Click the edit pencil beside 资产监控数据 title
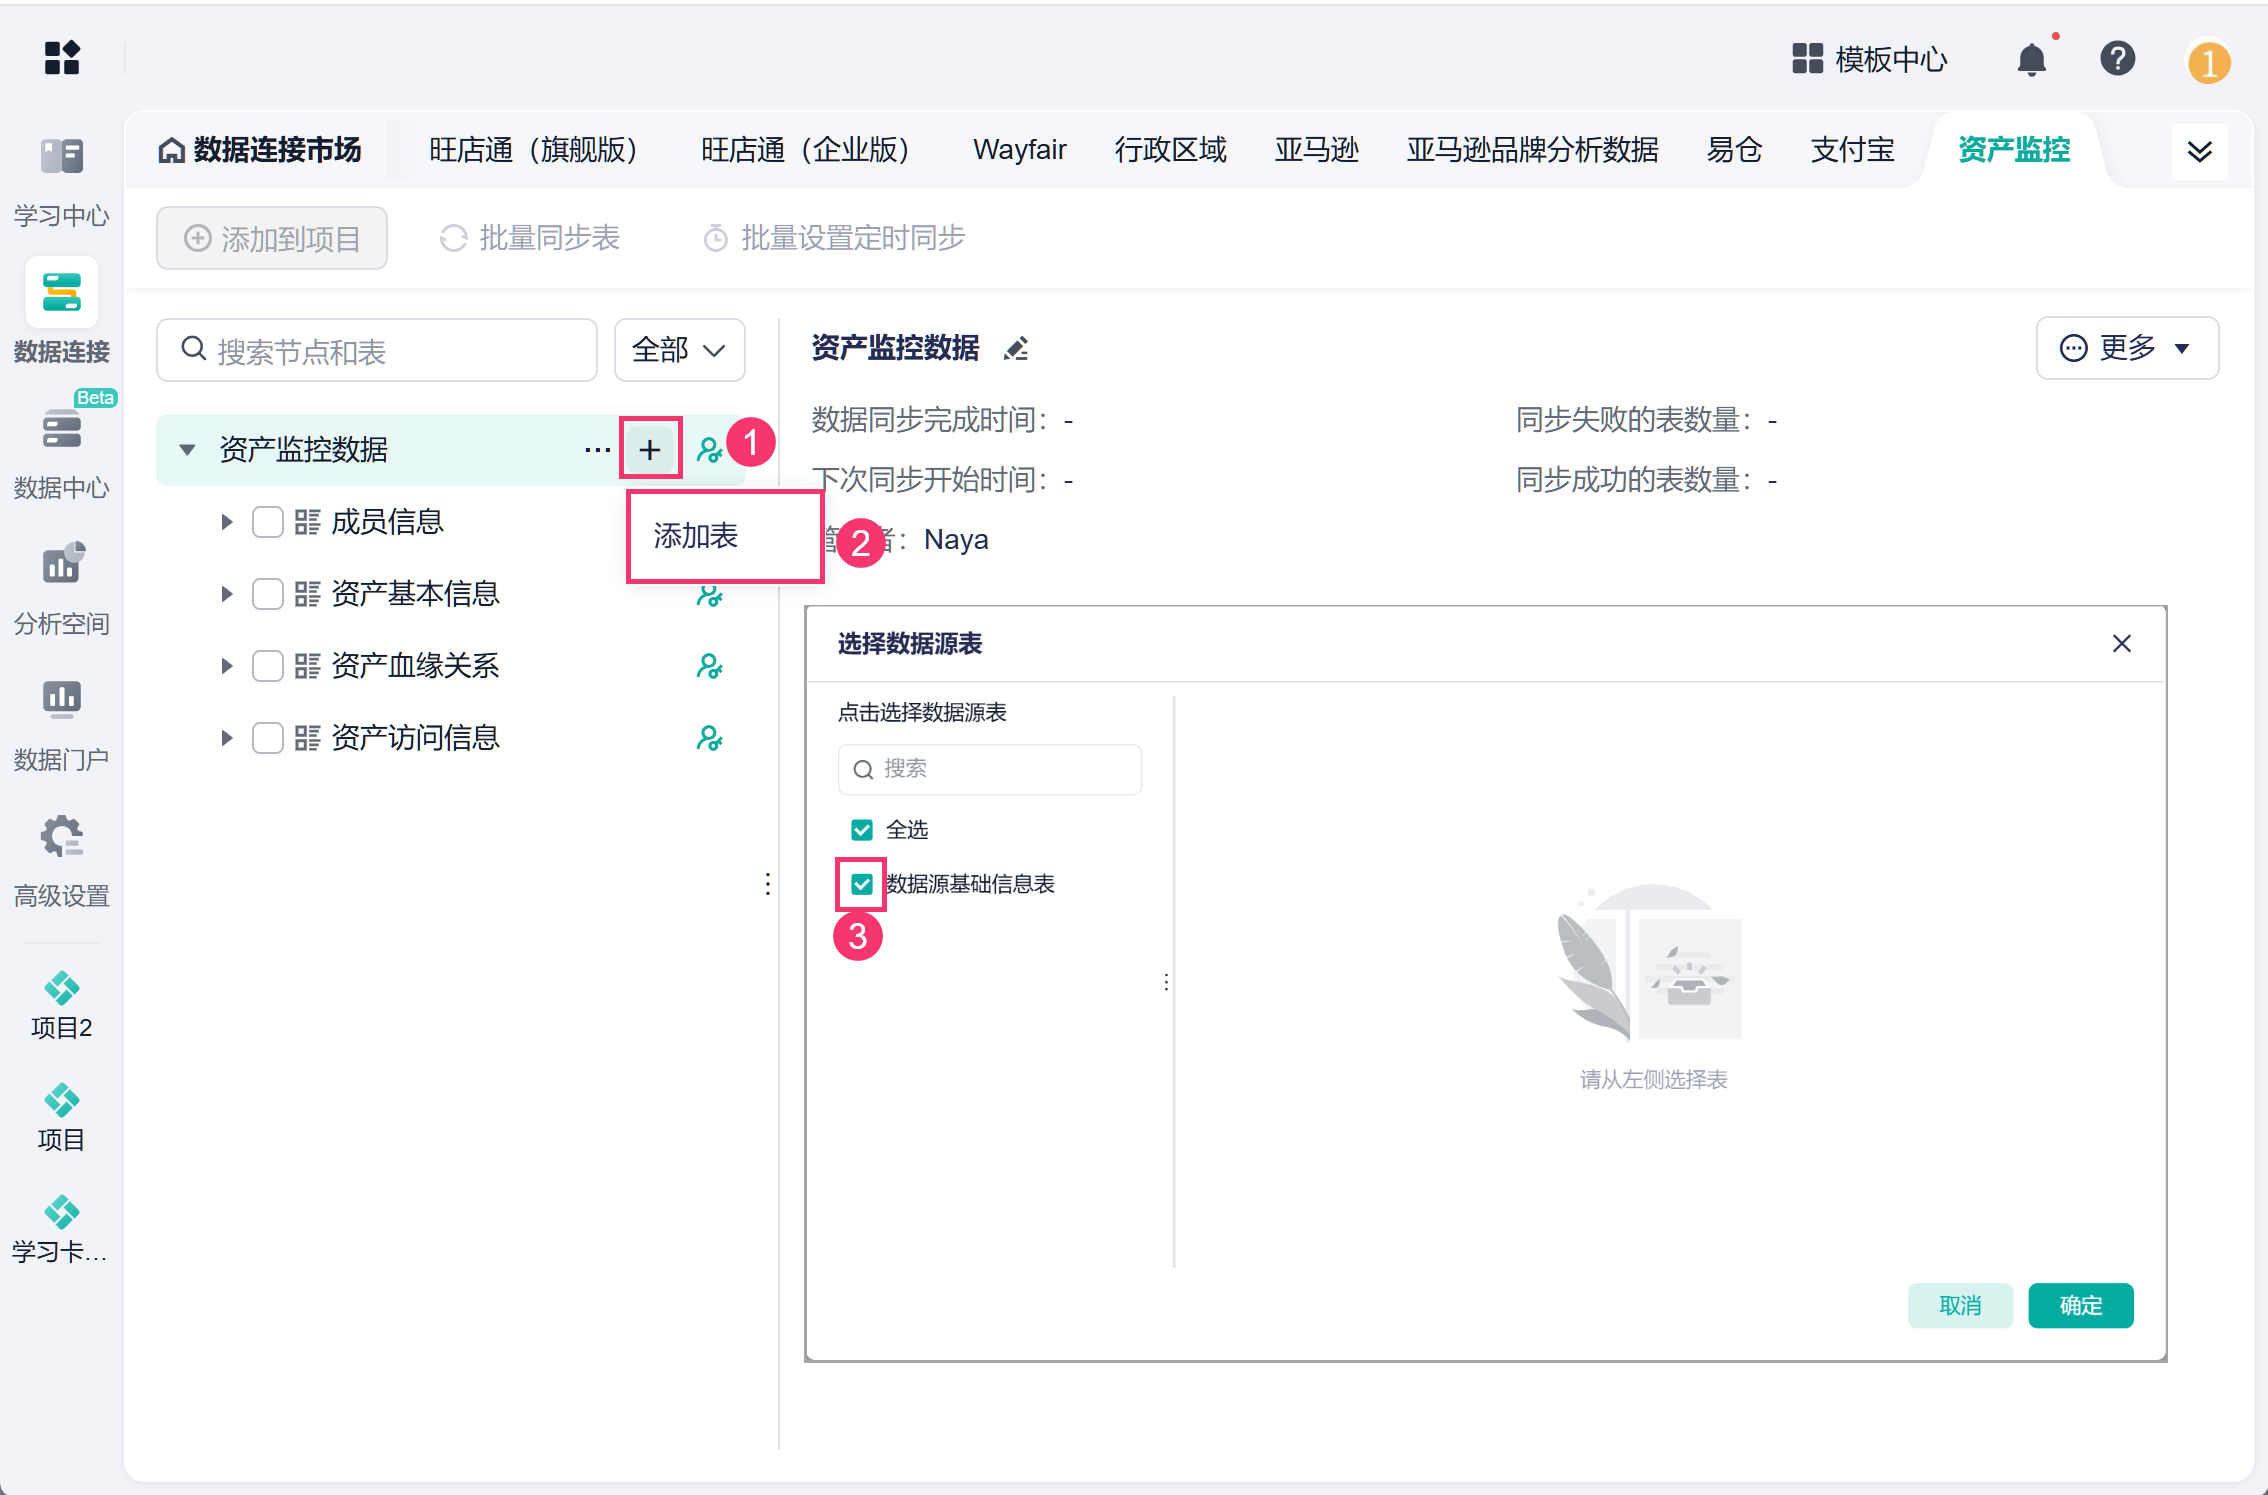Screen dimensions: 2268x1495 click(x=1016, y=348)
